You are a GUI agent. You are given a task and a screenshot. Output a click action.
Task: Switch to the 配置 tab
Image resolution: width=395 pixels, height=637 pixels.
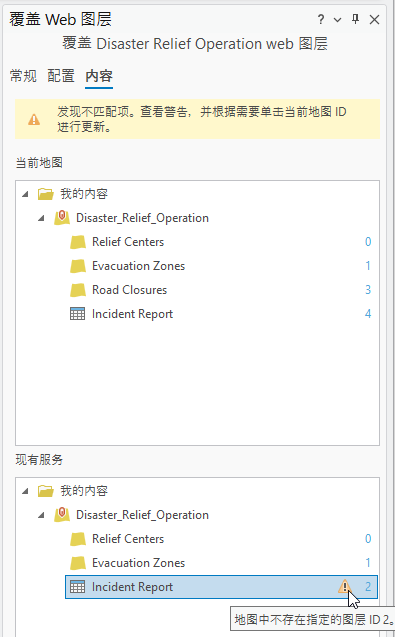(61, 76)
